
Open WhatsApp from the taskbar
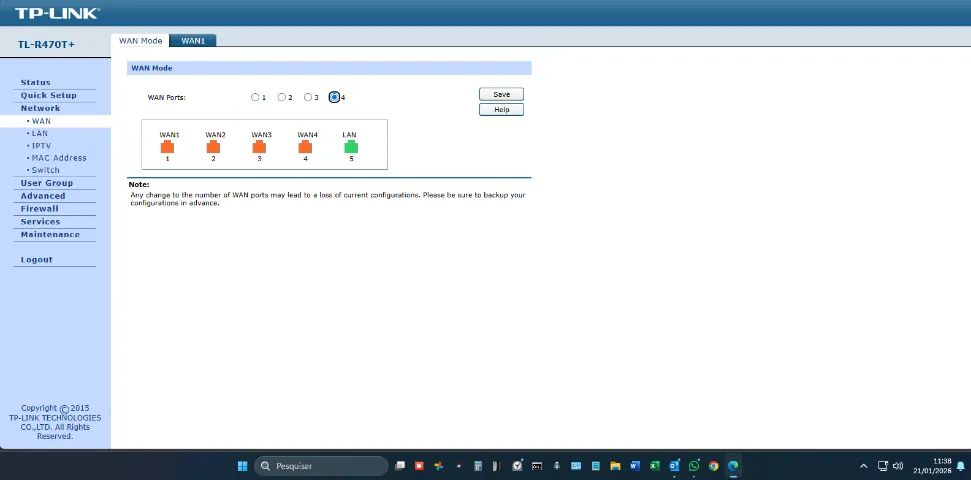coord(694,466)
